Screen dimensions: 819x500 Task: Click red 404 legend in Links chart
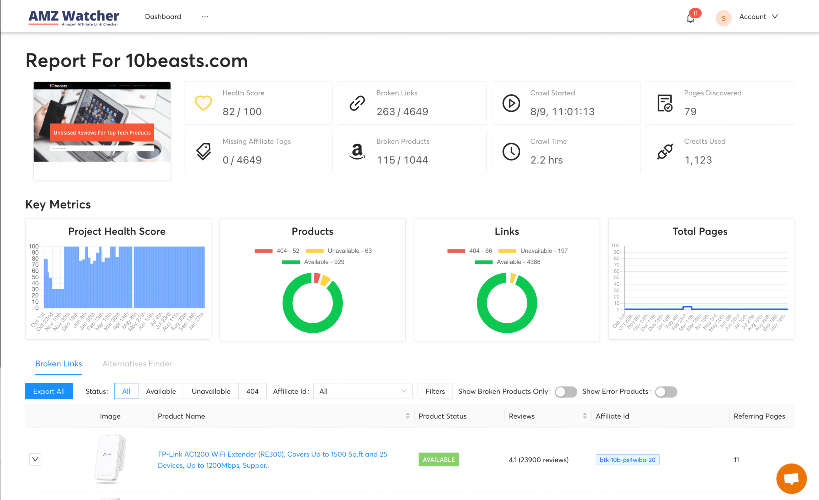click(470, 251)
